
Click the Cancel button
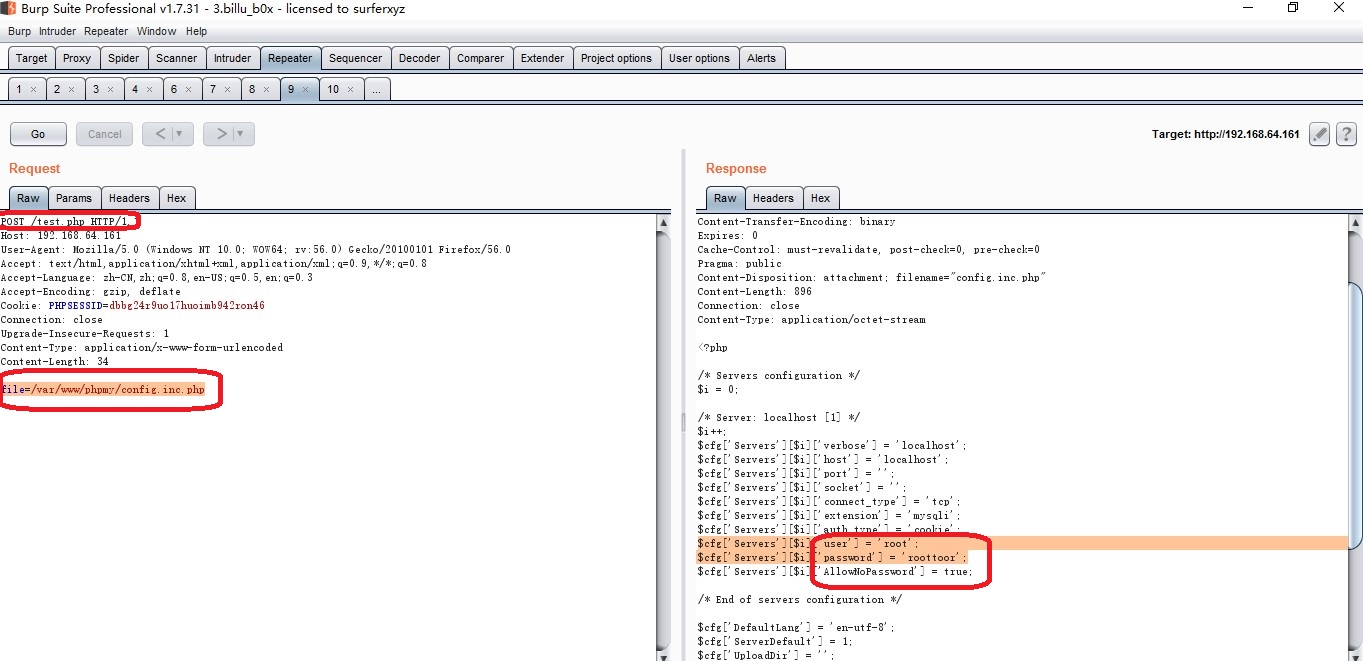point(105,134)
